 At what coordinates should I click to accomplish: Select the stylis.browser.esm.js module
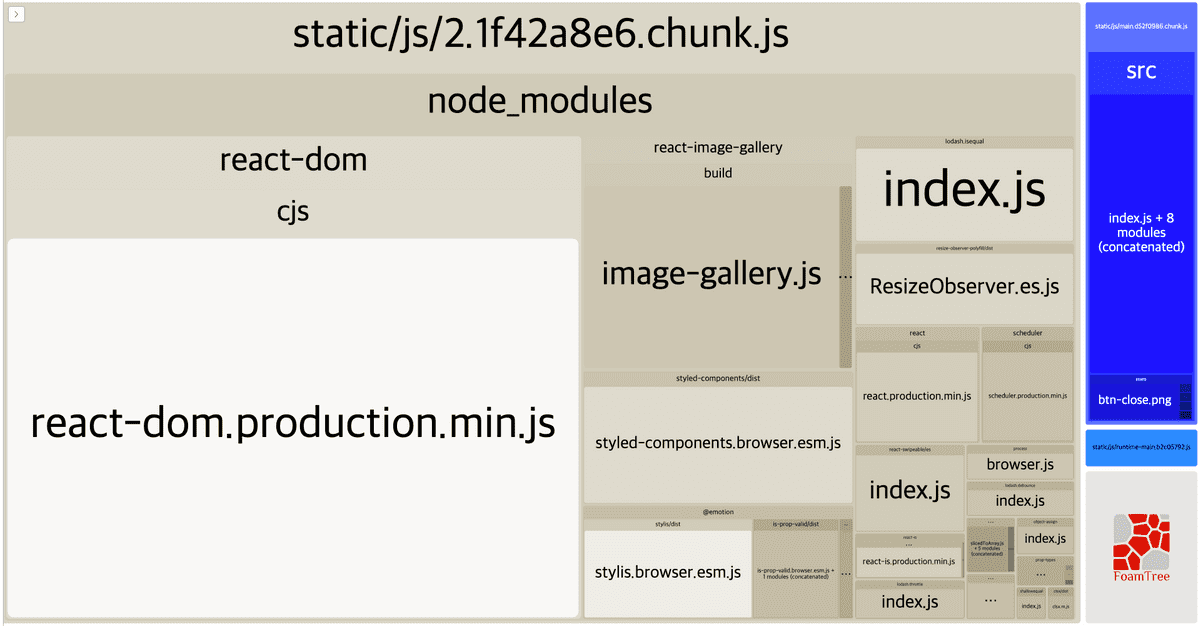coord(668,573)
